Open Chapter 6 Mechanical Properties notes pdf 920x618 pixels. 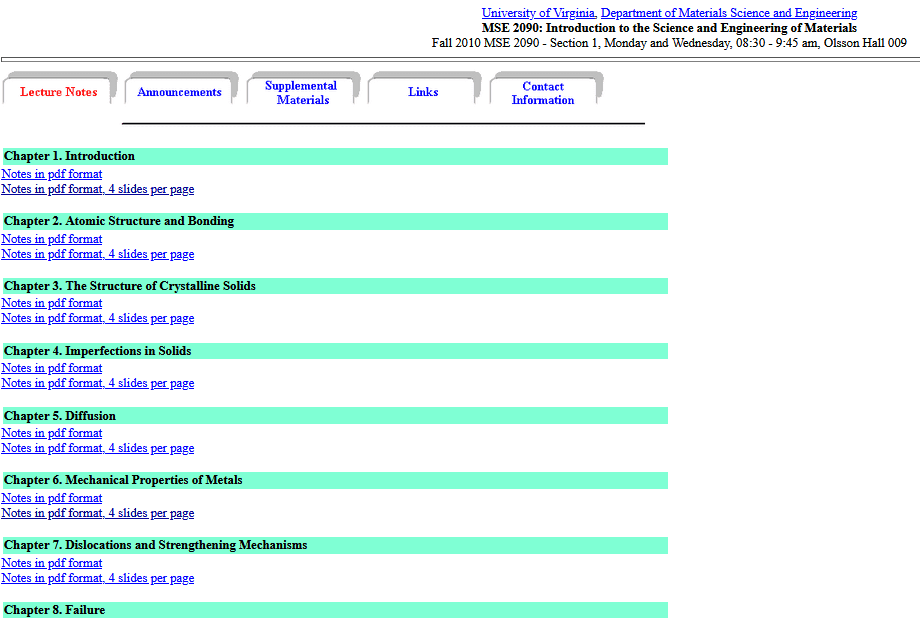52,498
